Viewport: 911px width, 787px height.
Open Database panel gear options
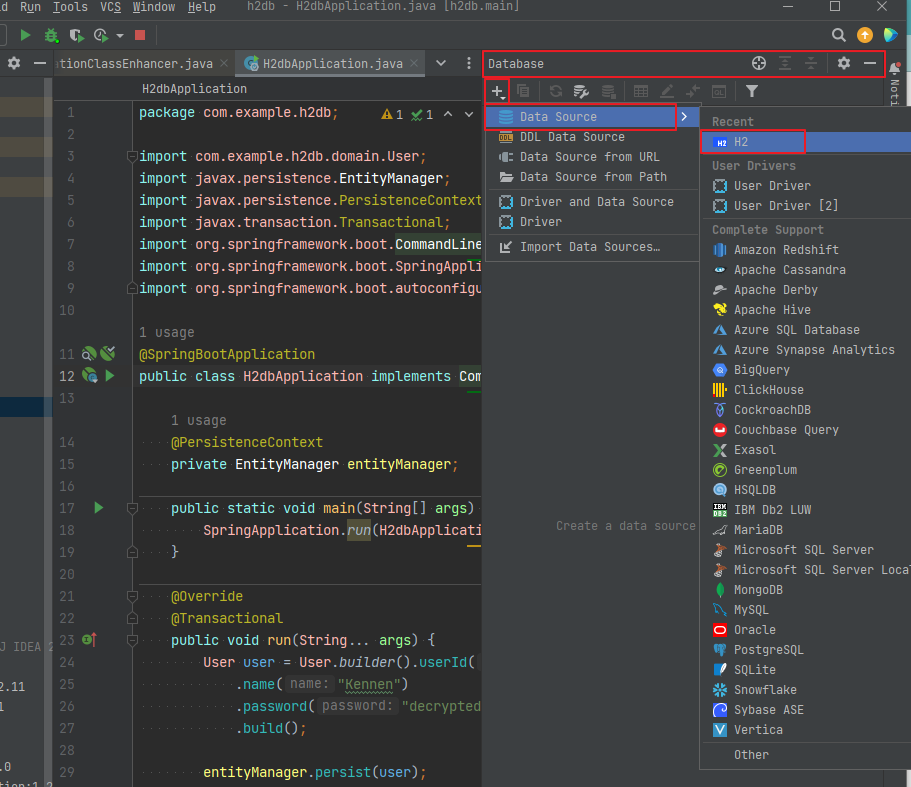(844, 63)
